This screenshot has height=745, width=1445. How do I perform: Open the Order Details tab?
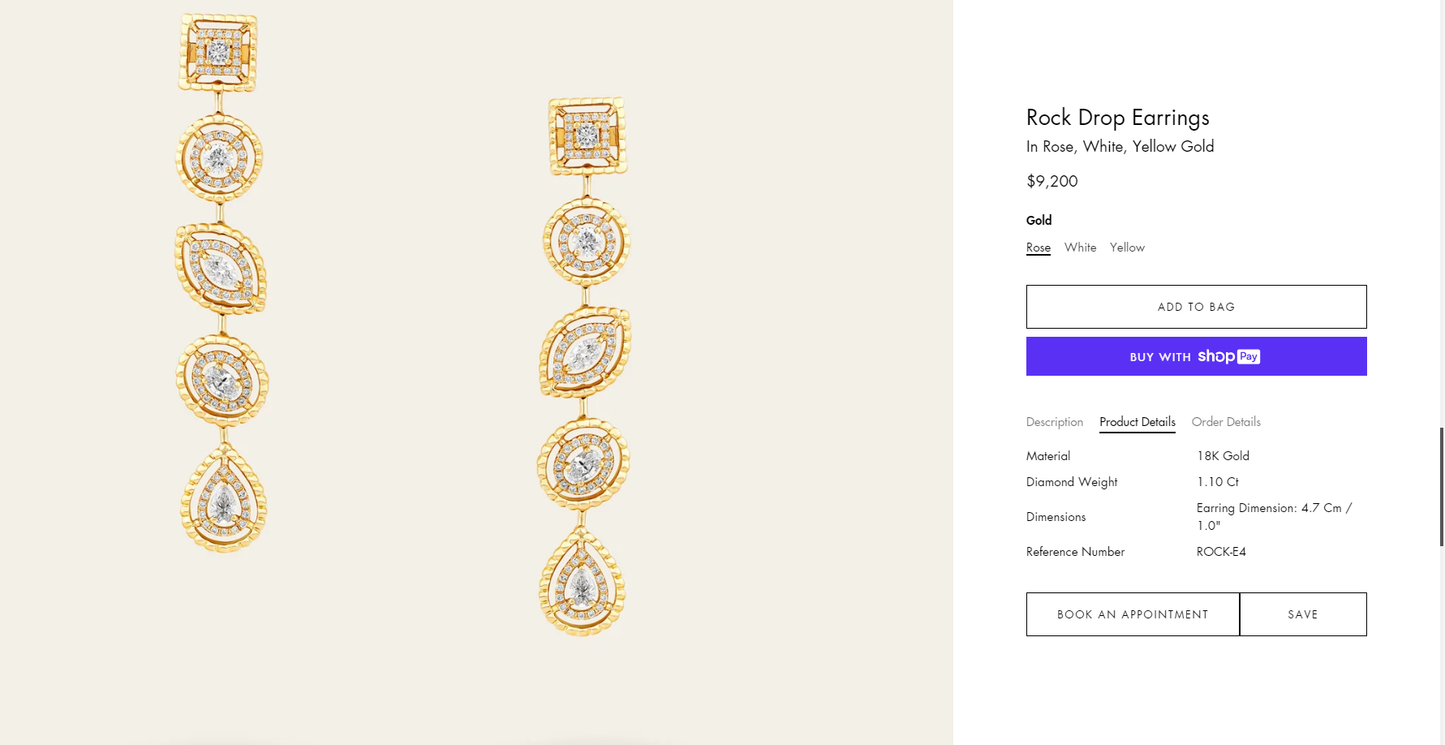(x=1226, y=422)
